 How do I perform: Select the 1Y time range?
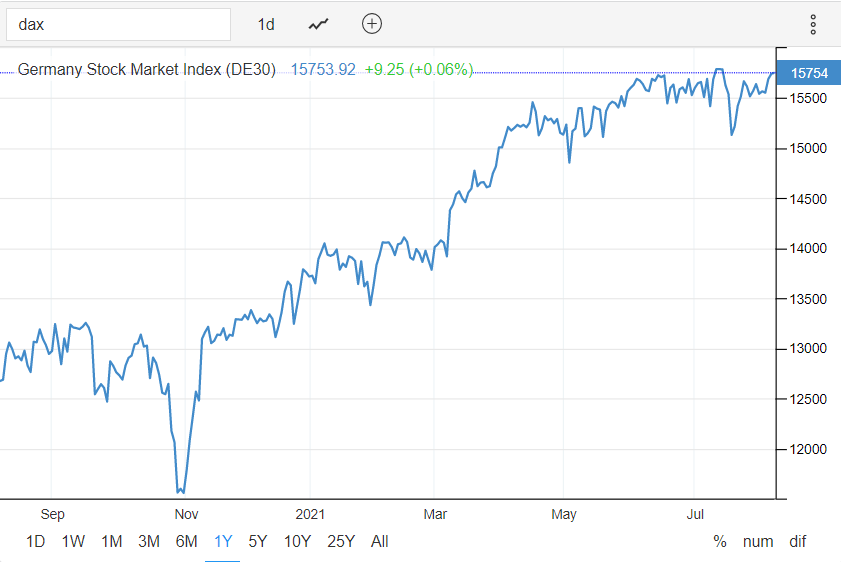[x=223, y=542]
